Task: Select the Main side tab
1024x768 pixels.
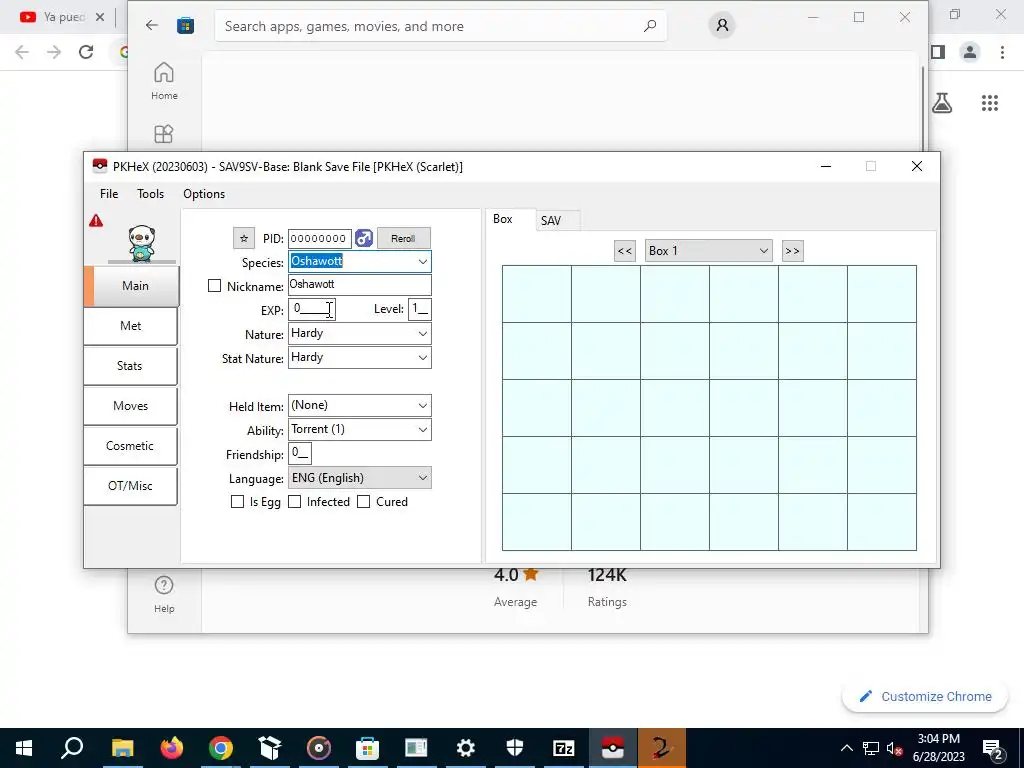Action: (x=131, y=286)
